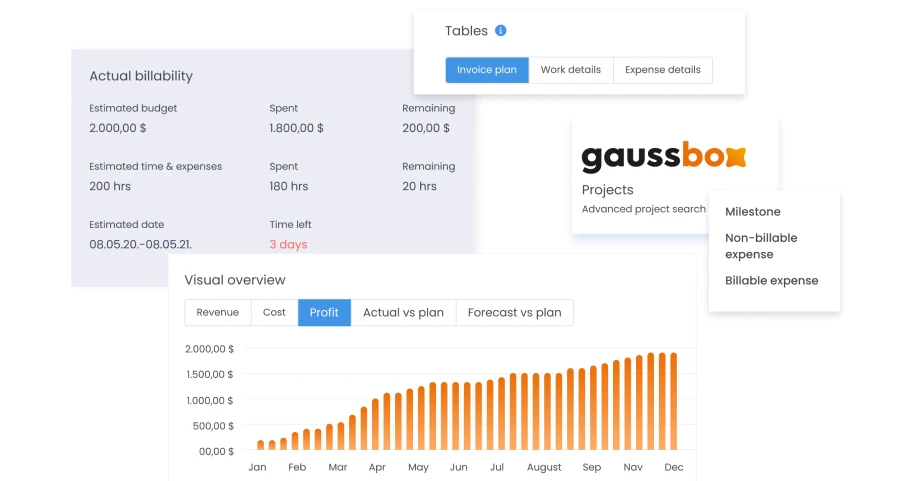The image size is (916, 481).
Task: Show the Forecast vs plan chart
Action: (514, 312)
